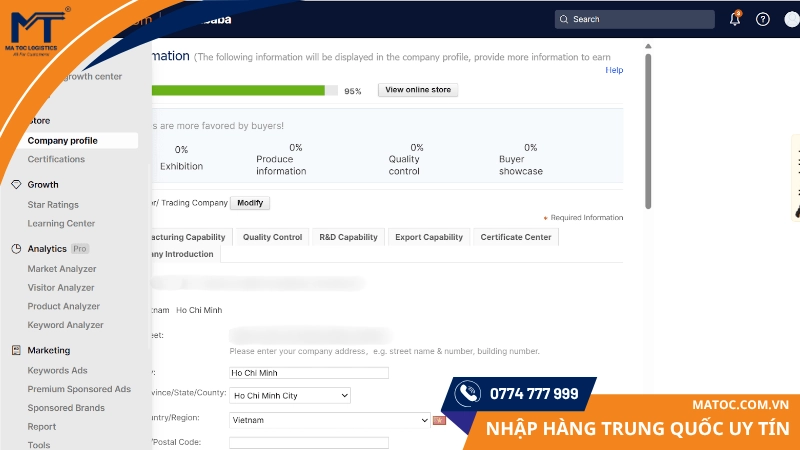This screenshot has height=450, width=800.
Task: Click the page vertical scrollbar thumb
Action: click(x=648, y=131)
